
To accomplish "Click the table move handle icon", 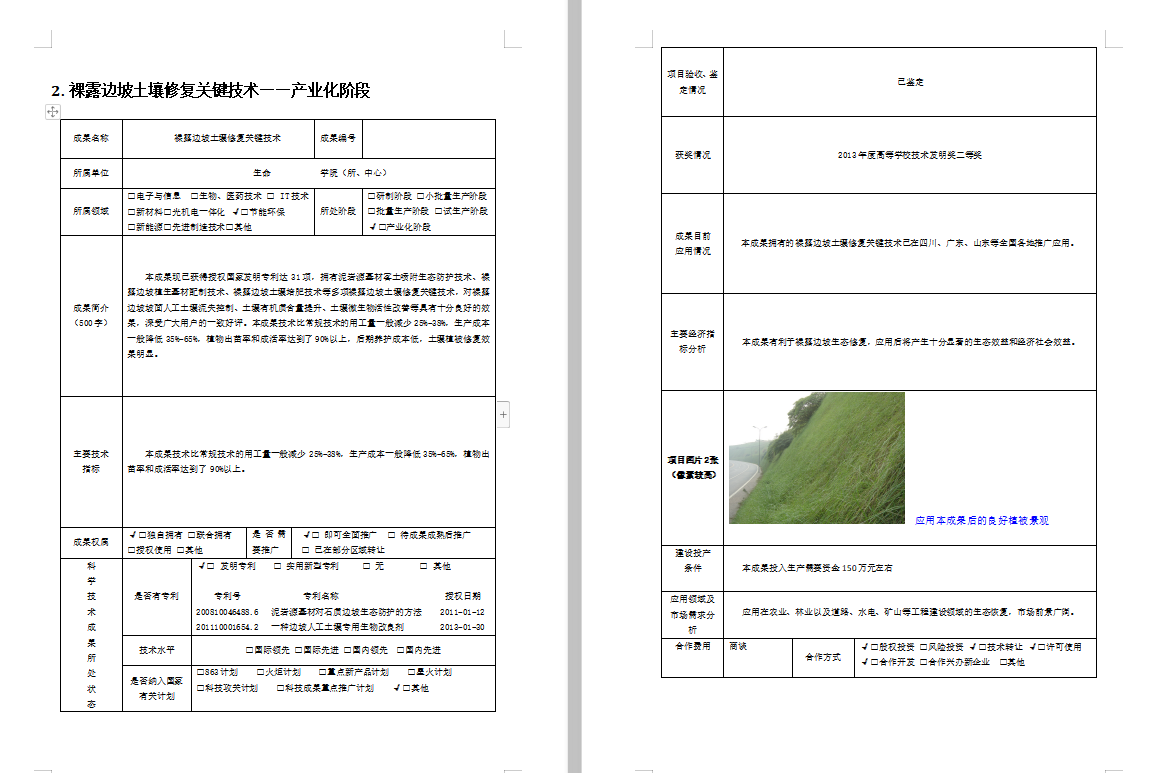I will click(52, 112).
